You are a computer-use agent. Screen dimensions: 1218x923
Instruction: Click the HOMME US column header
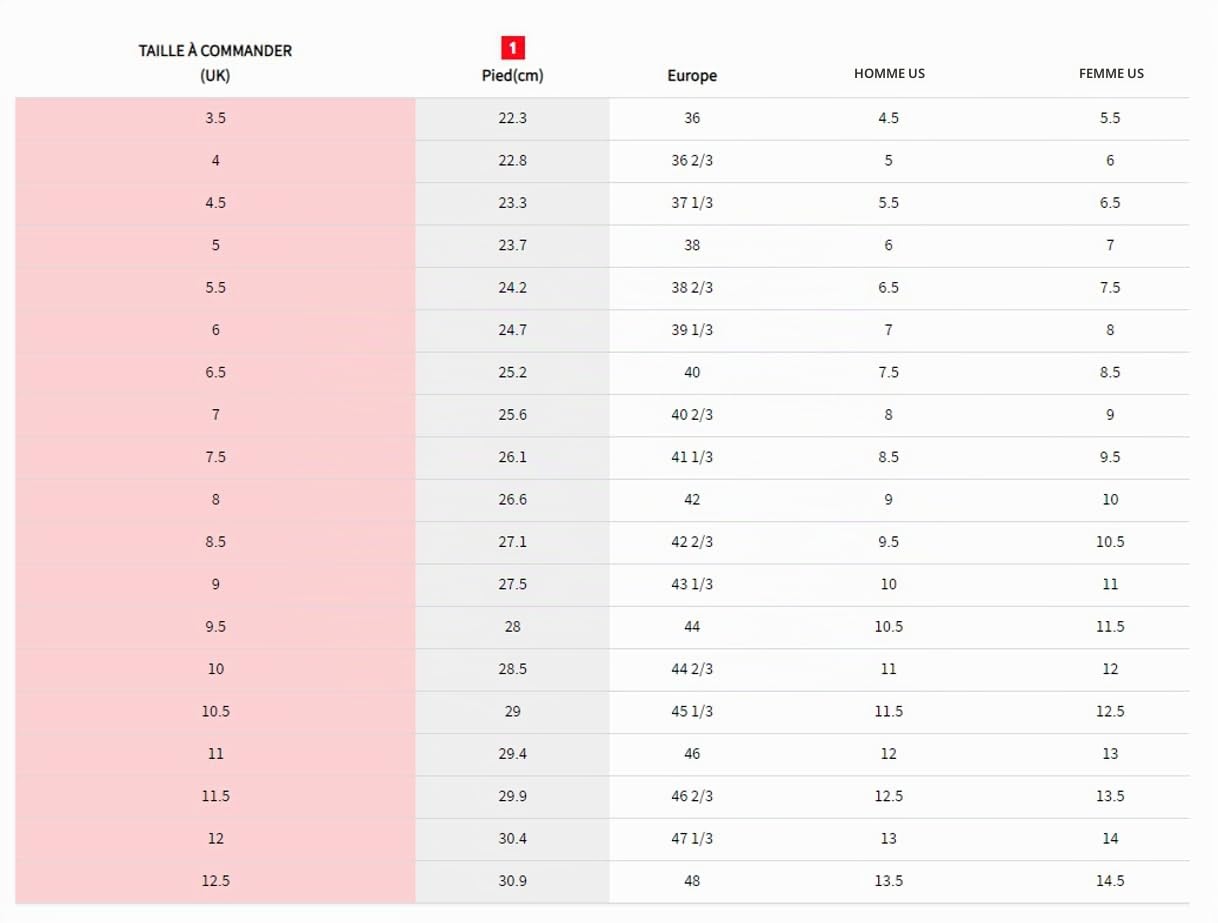click(x=889, y=74)
